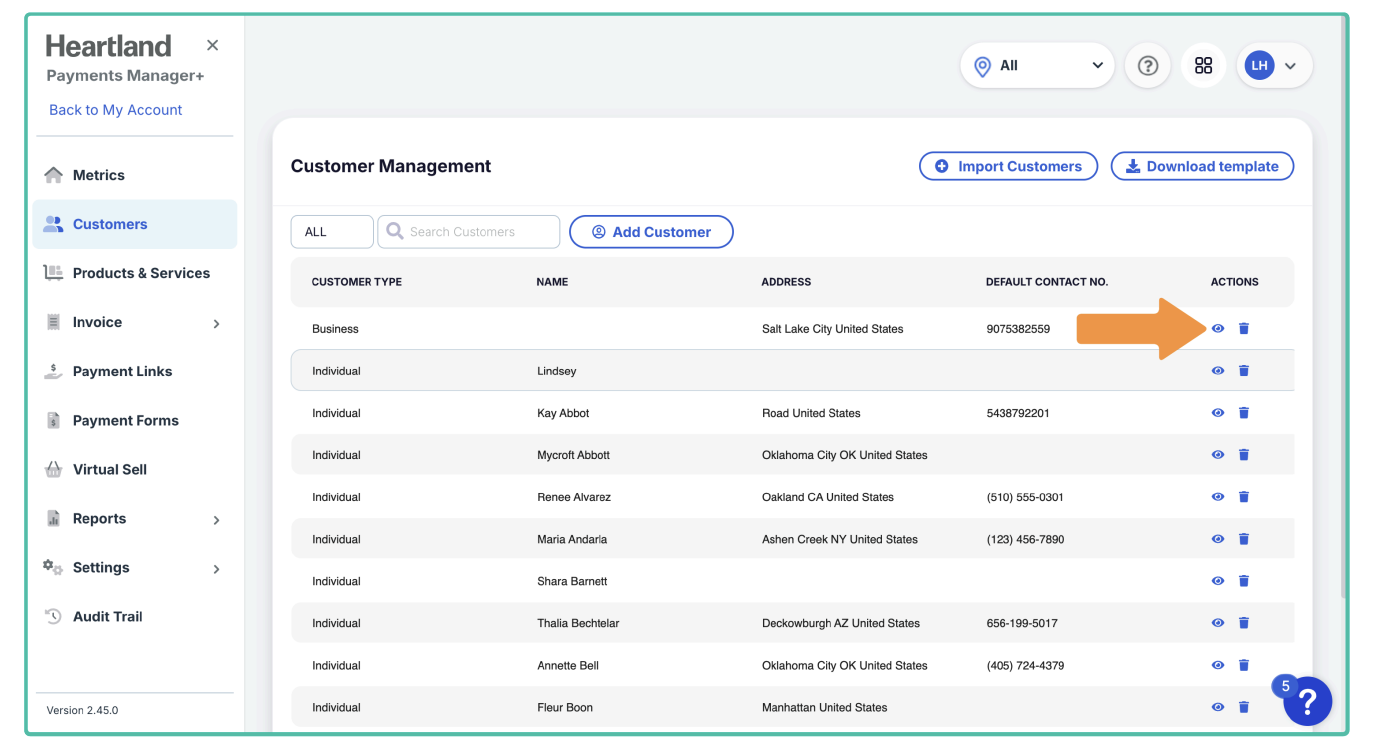Click the view eye icon for Kay Abbot
Screen dimensions: 1378x750
(1218, 413)
